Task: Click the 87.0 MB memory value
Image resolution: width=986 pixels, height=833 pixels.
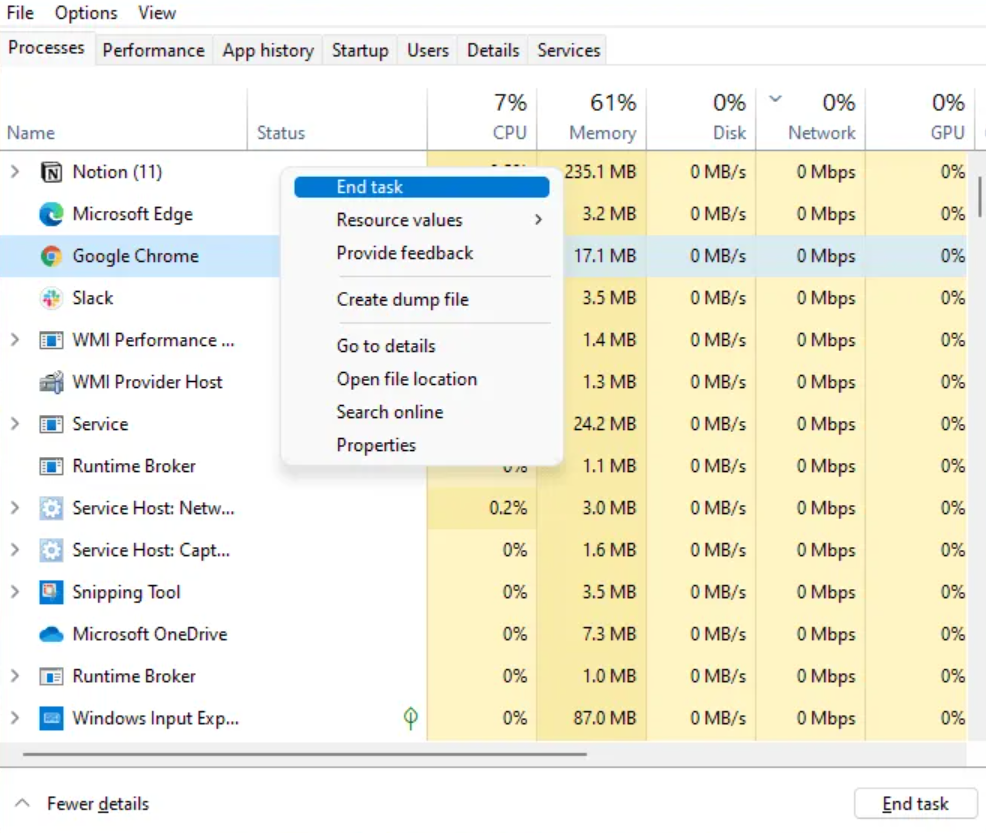Action: 605,718
